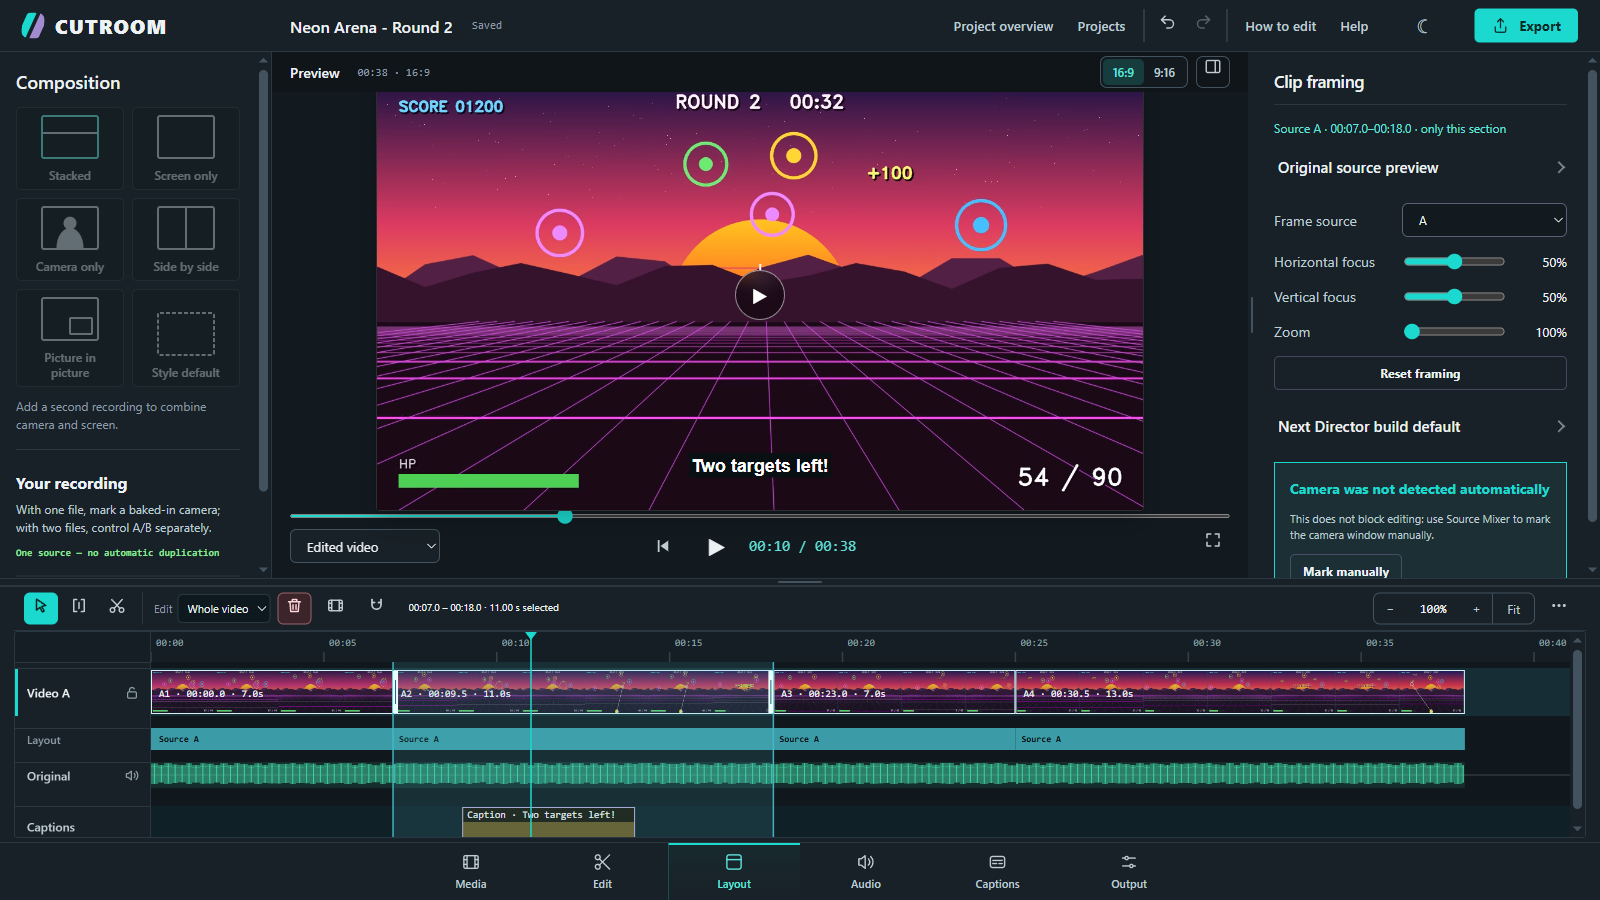Screen dimensions: 1600x900
Task: Choose Picture in picture layout
Action: click(70, 338)
